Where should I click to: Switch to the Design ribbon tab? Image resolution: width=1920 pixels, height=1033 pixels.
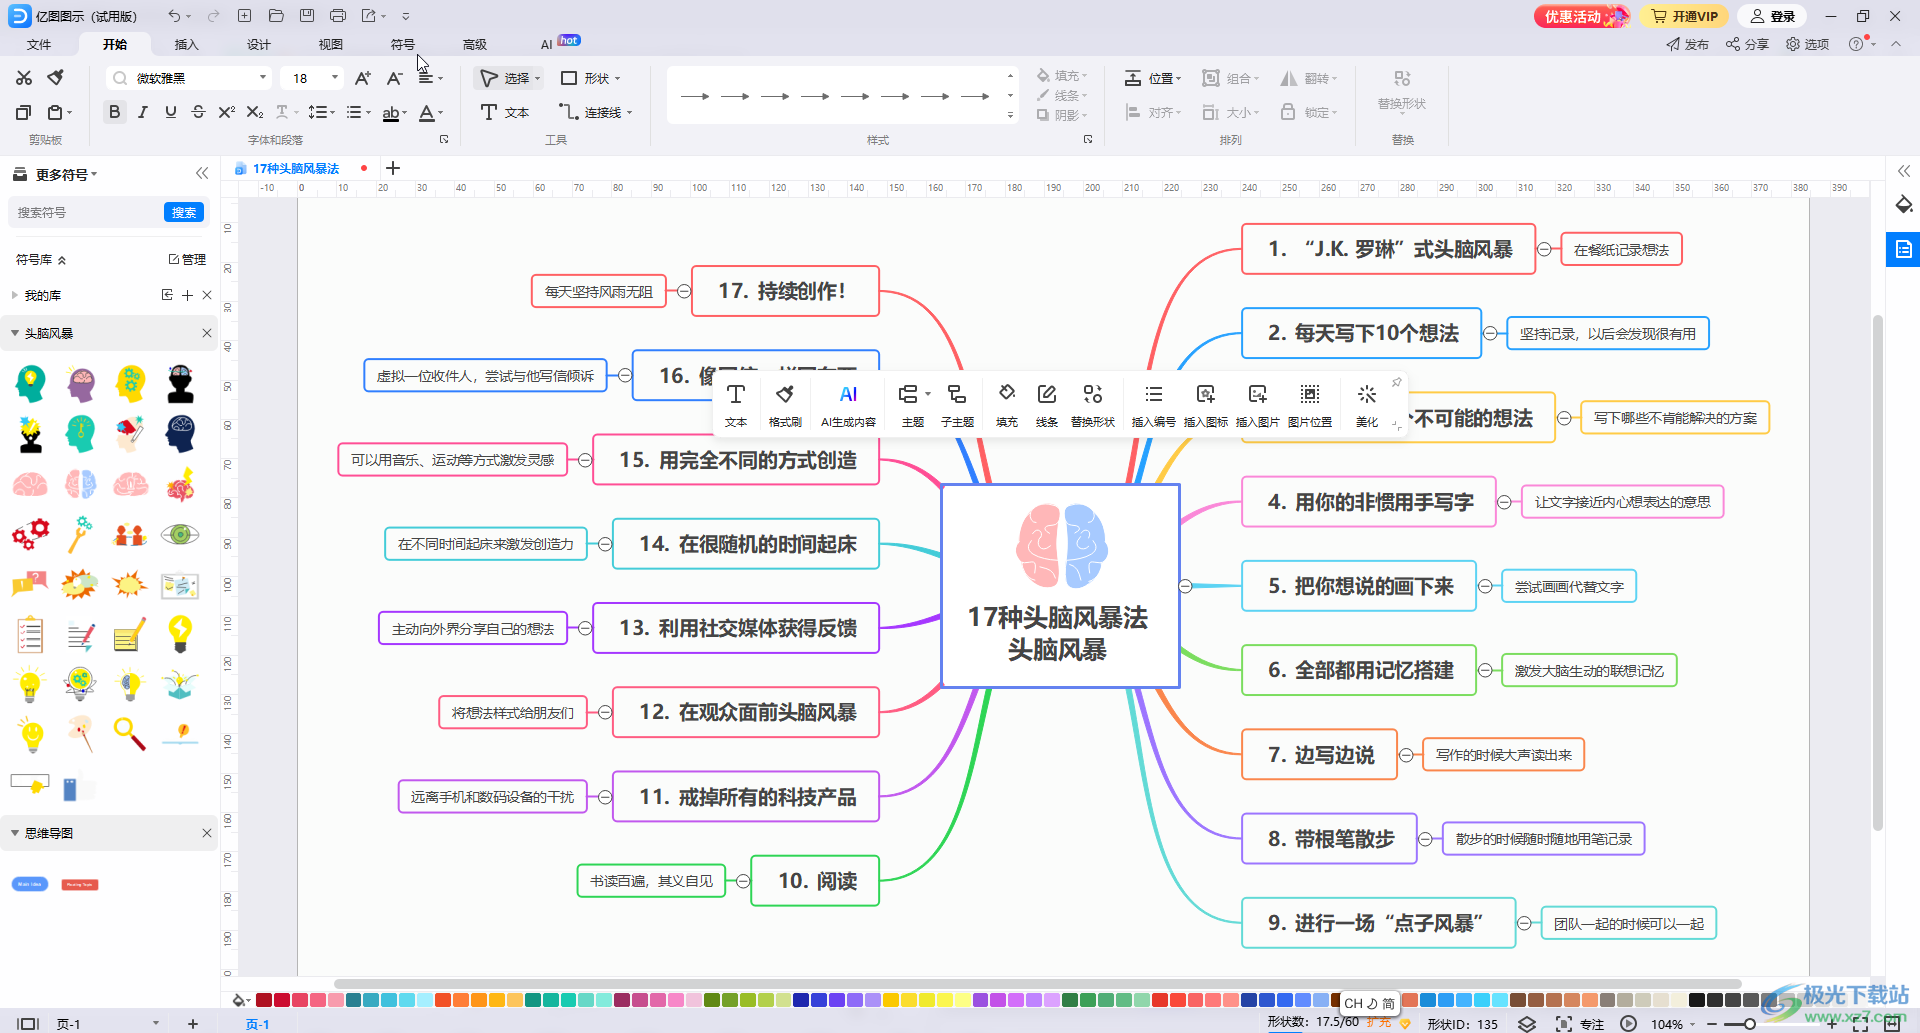pyautogui.click(x=259, y=44)
